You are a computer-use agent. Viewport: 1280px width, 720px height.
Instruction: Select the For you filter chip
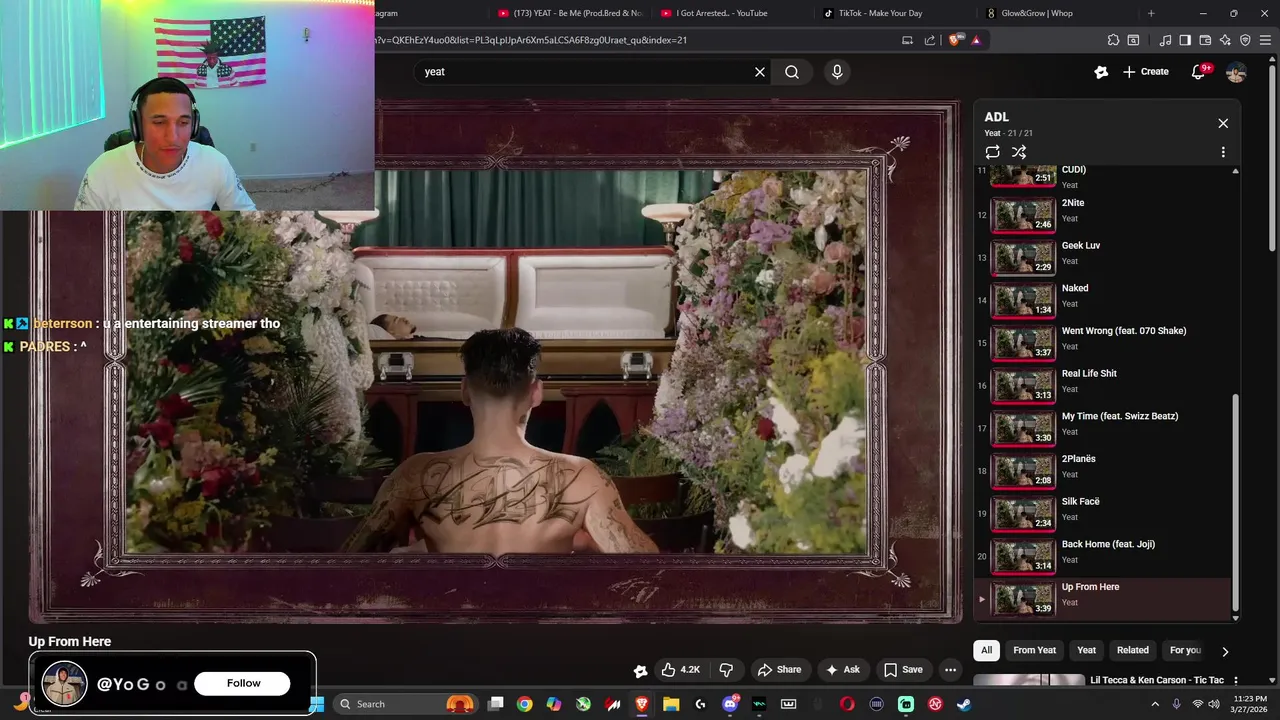(x=1185, y=650)
